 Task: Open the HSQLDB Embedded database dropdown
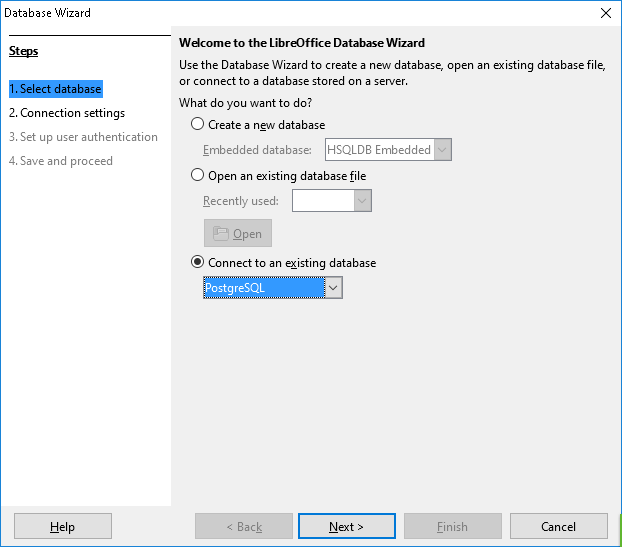[x=443, y=150]
